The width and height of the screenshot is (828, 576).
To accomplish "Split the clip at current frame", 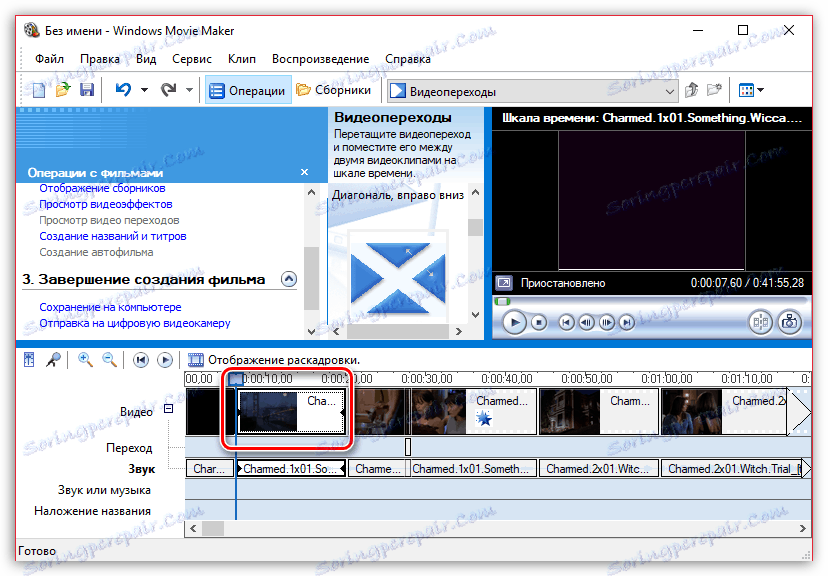I will pos(761,322).
